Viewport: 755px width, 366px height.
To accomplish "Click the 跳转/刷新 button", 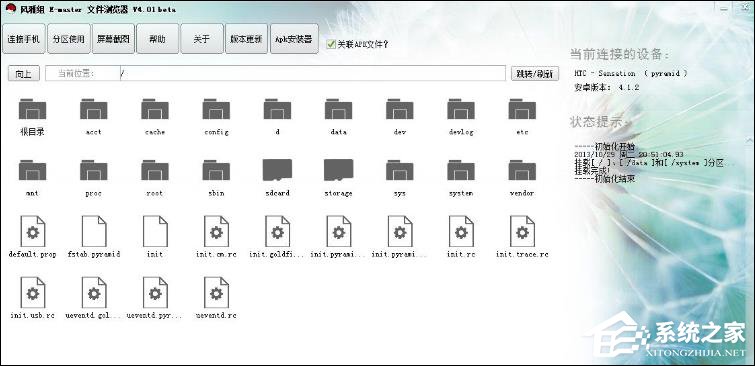I will (534, 74).
